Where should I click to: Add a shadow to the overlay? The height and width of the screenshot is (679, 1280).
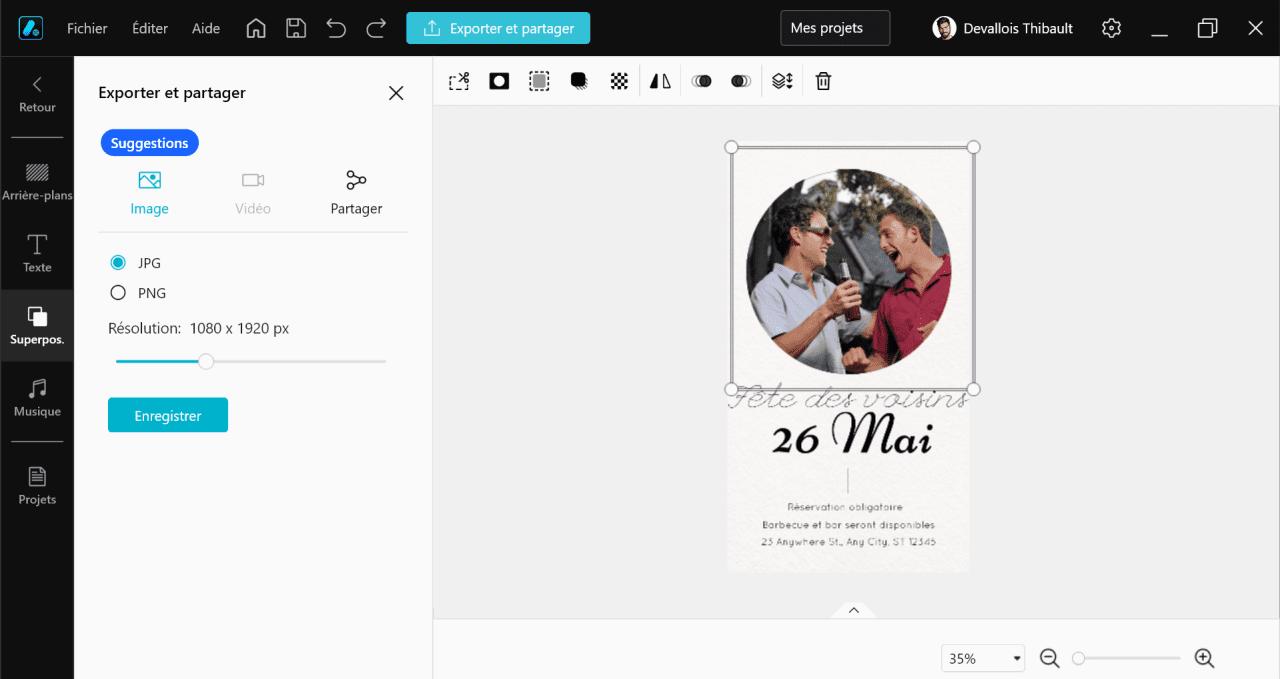pos(579,80)
